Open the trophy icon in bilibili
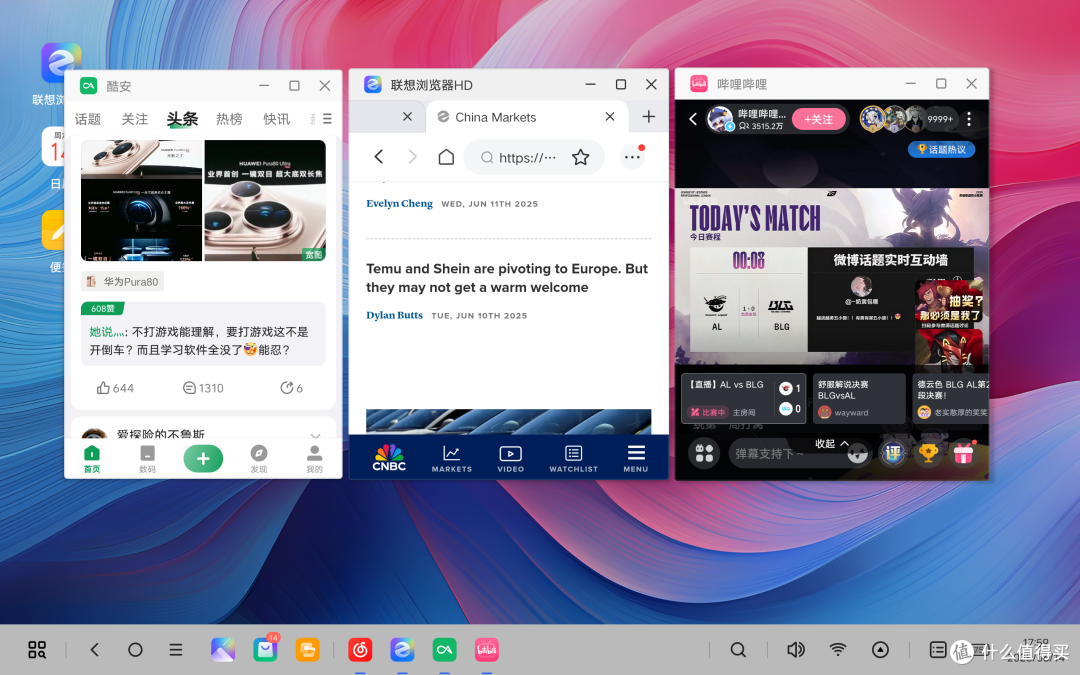Screen dimensions: 1080x675 (928, 453)
